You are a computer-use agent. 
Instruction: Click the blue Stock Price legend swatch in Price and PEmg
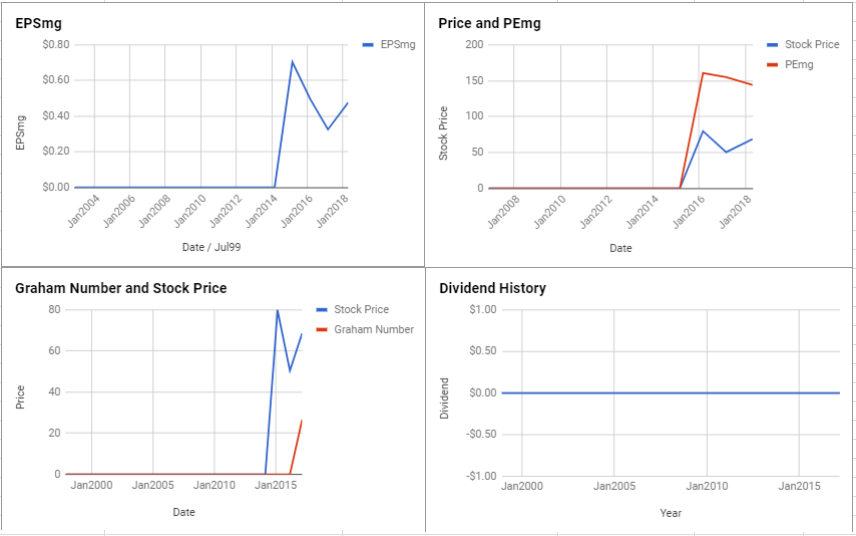click(x=772, y=45)
